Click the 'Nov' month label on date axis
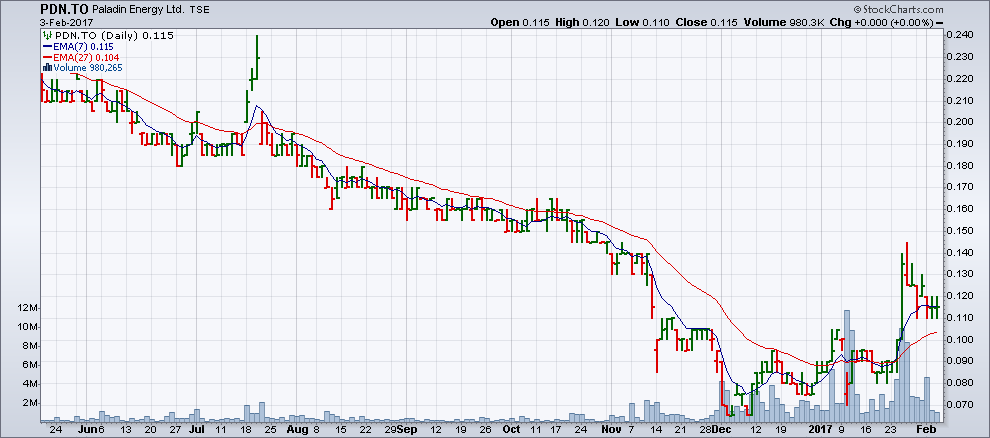 point(611,429)
